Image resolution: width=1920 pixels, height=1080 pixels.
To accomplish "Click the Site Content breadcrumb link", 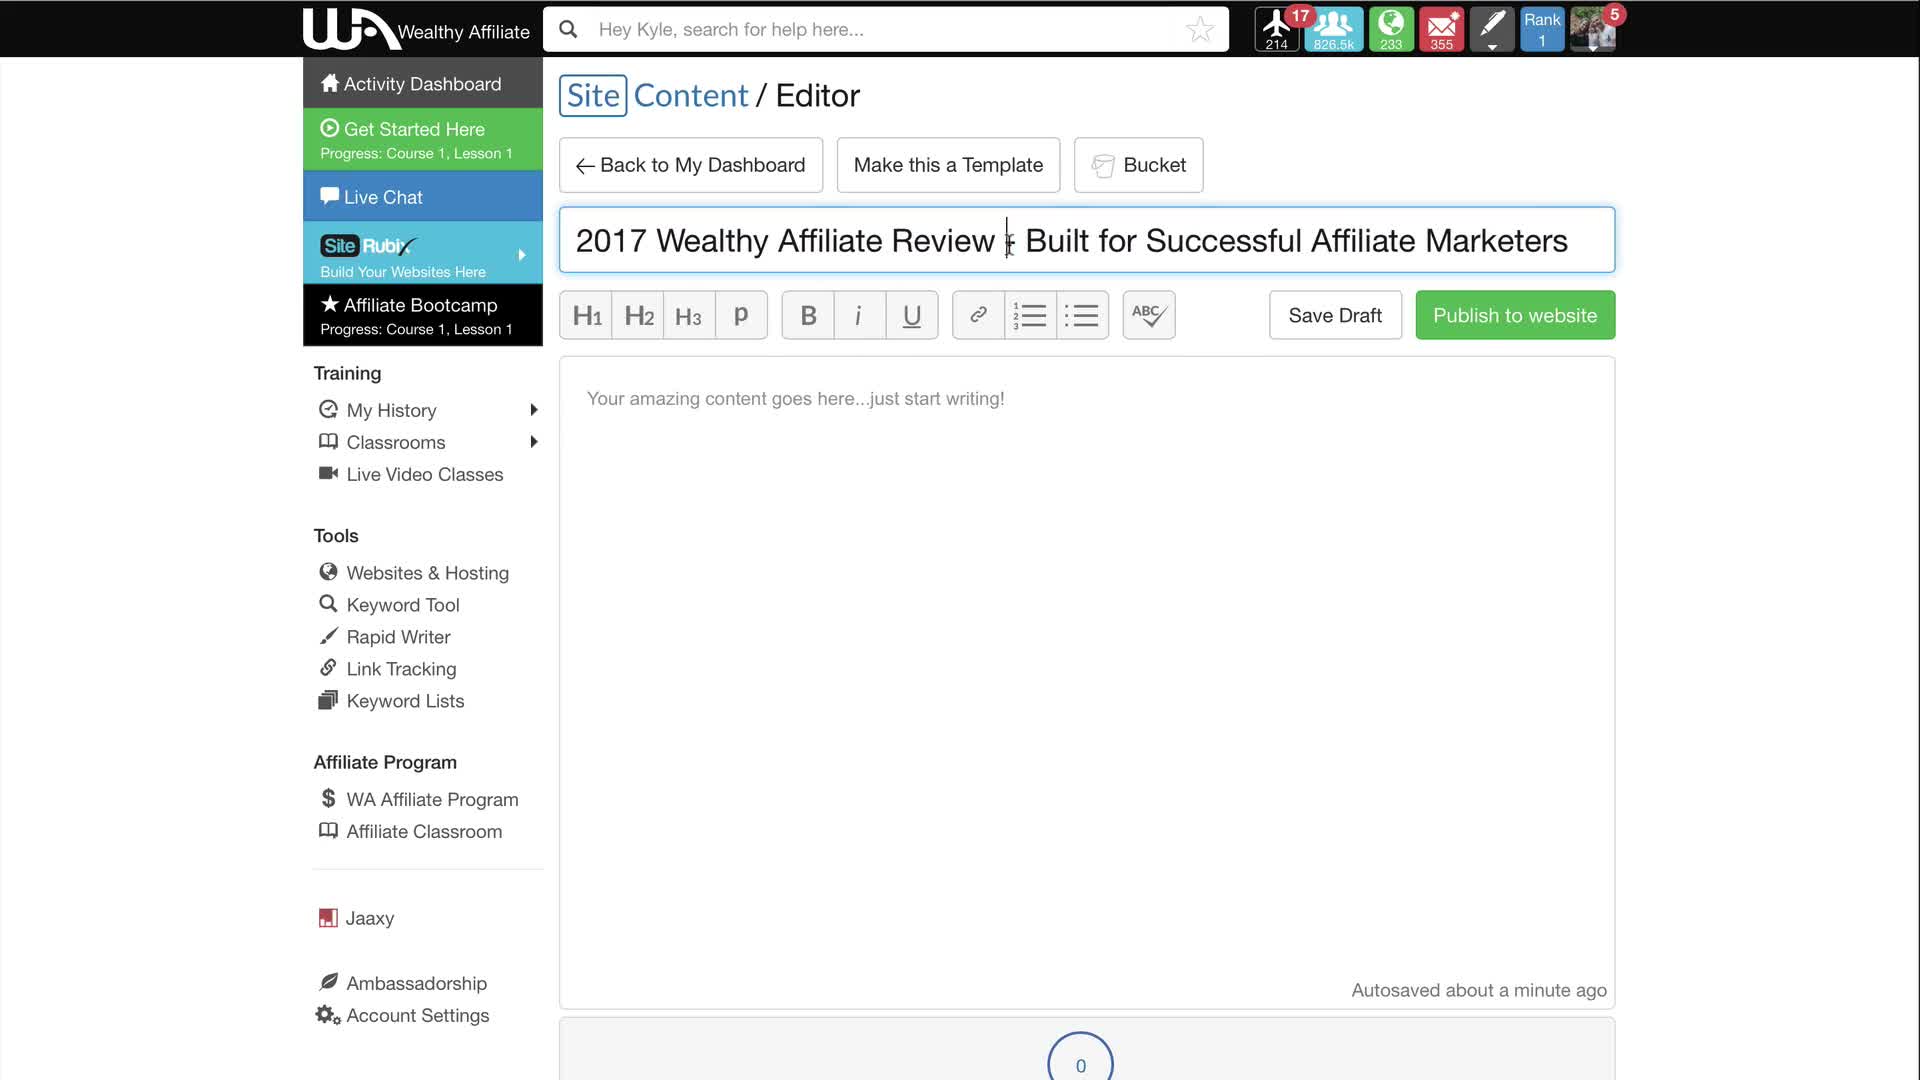I will click(653, 96).
